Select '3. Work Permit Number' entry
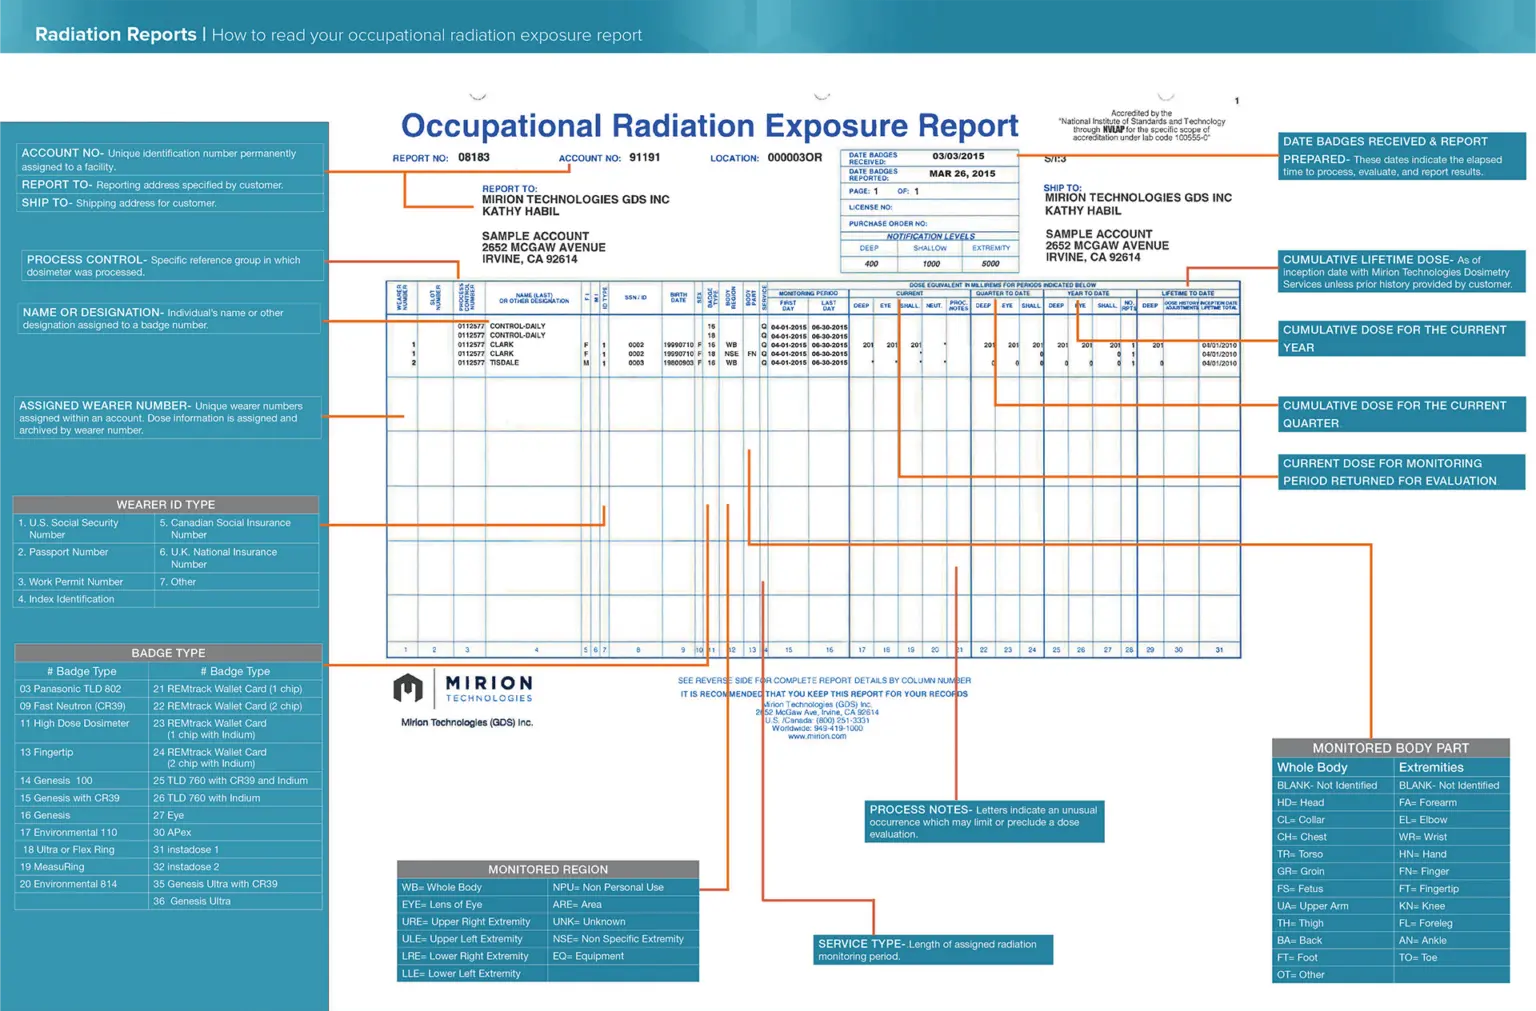The width and height of the screenshot is (1536, 1011). (84, 582)
